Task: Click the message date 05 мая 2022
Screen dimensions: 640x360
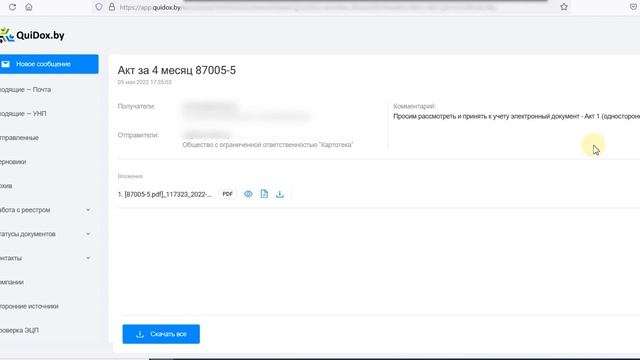Action: (144, 82)
